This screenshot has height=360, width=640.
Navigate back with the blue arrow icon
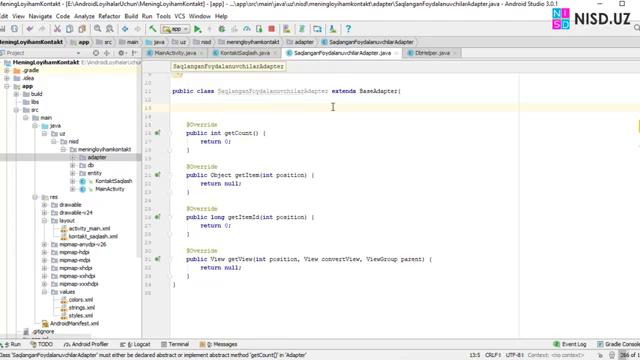click(x=125, y=29)
